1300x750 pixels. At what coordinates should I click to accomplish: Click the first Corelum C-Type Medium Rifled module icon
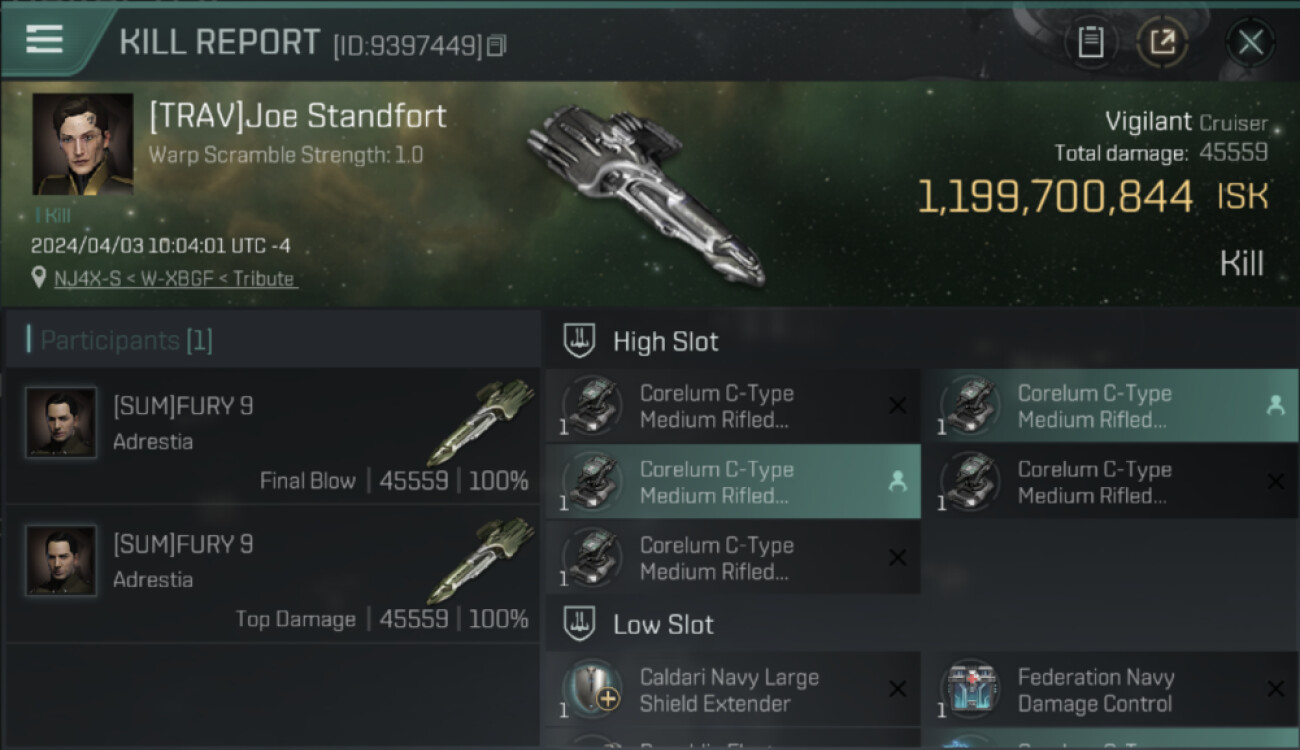click(x=592, y=406)
